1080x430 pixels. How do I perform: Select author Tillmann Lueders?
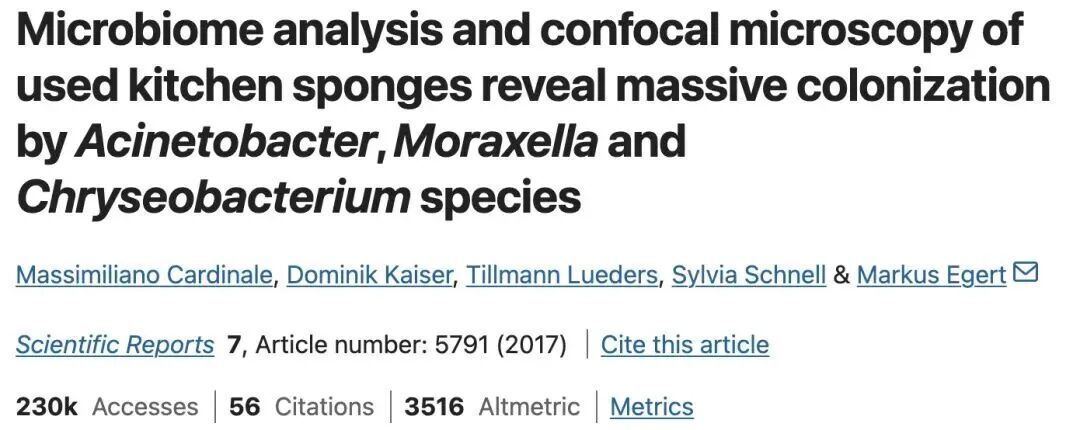[x=562, y=275]
